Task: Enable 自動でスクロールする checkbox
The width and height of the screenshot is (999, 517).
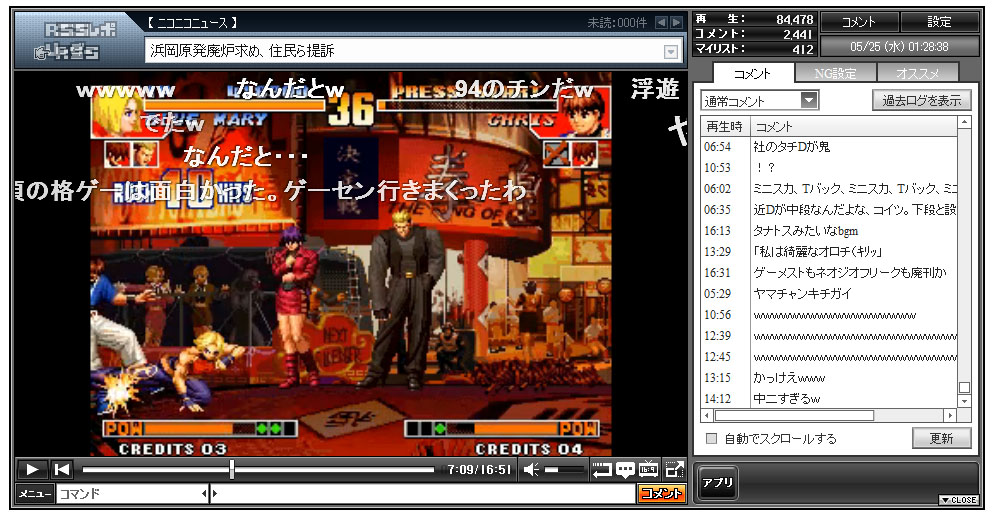Action: [x=711, y=439]
